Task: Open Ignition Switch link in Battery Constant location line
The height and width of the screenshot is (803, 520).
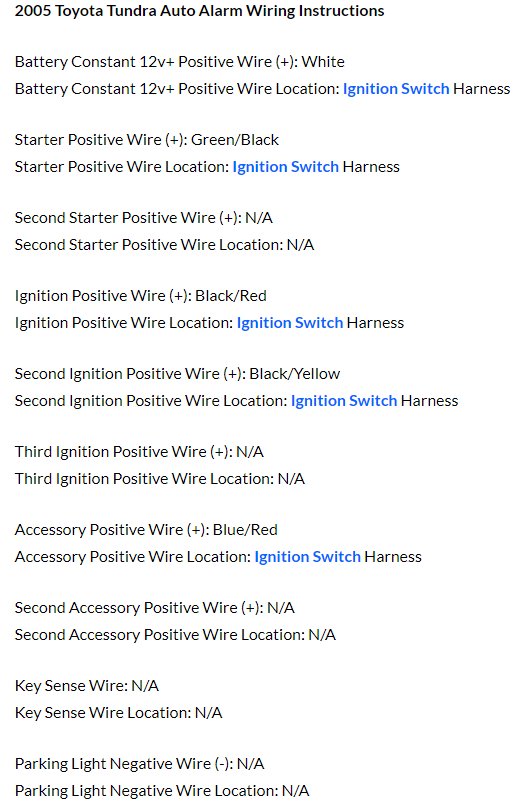Action: pos(396,89)
